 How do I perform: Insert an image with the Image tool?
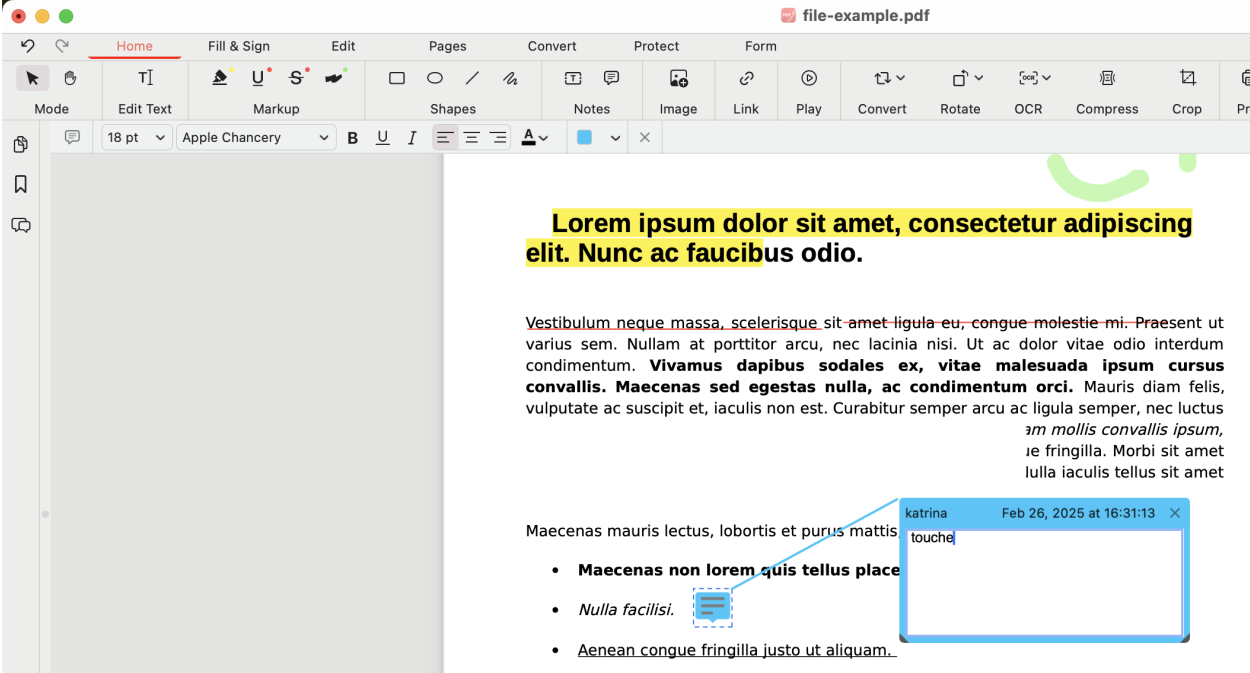click(678, 77)
